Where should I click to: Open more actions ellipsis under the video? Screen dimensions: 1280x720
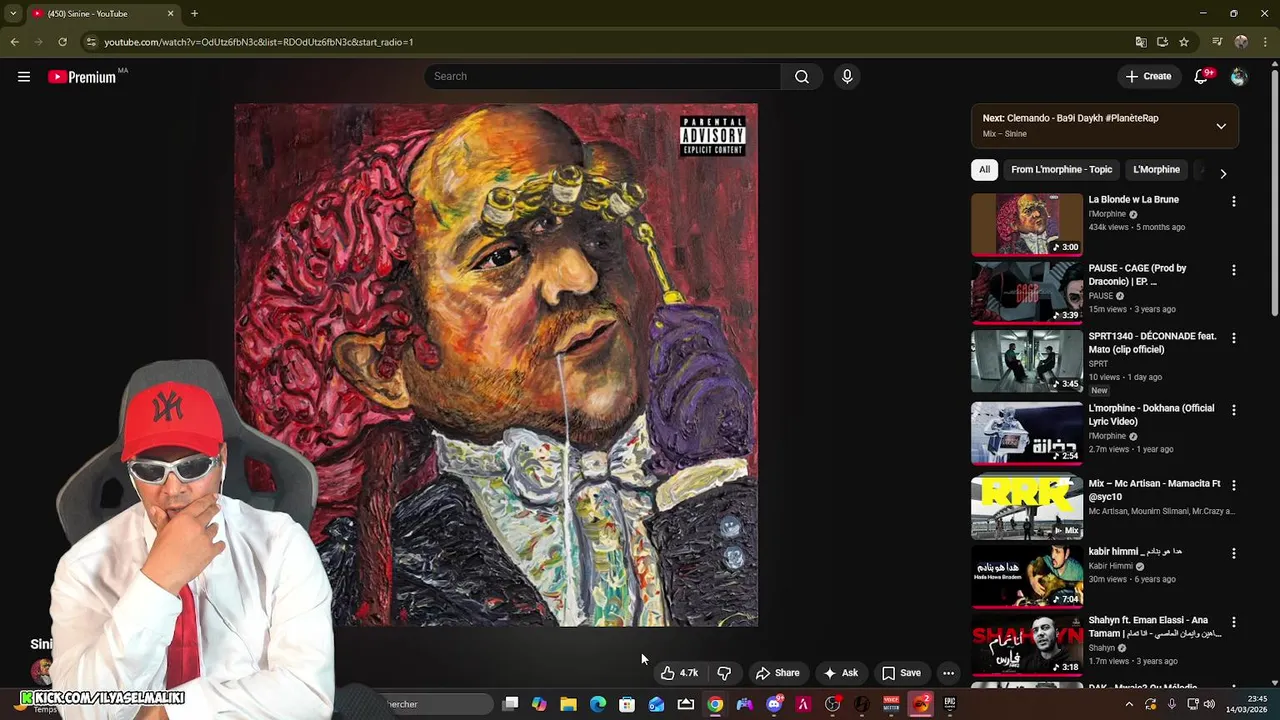(x=948, y=673)
